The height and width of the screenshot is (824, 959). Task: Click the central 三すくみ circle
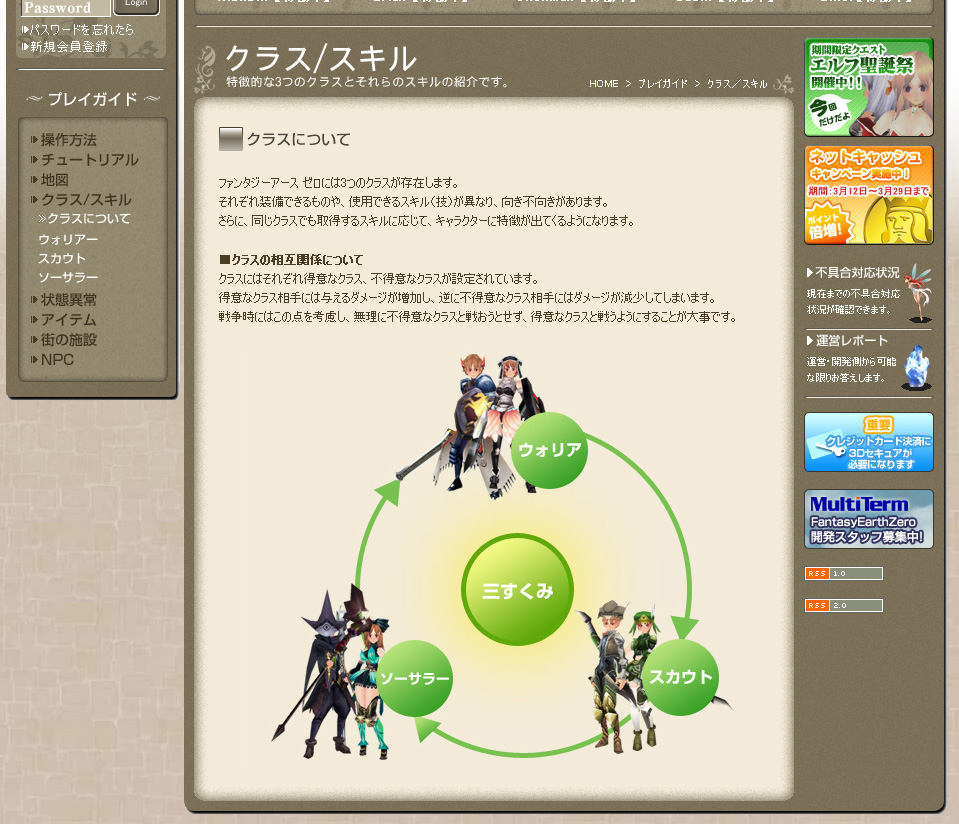(x=517, y=590)
